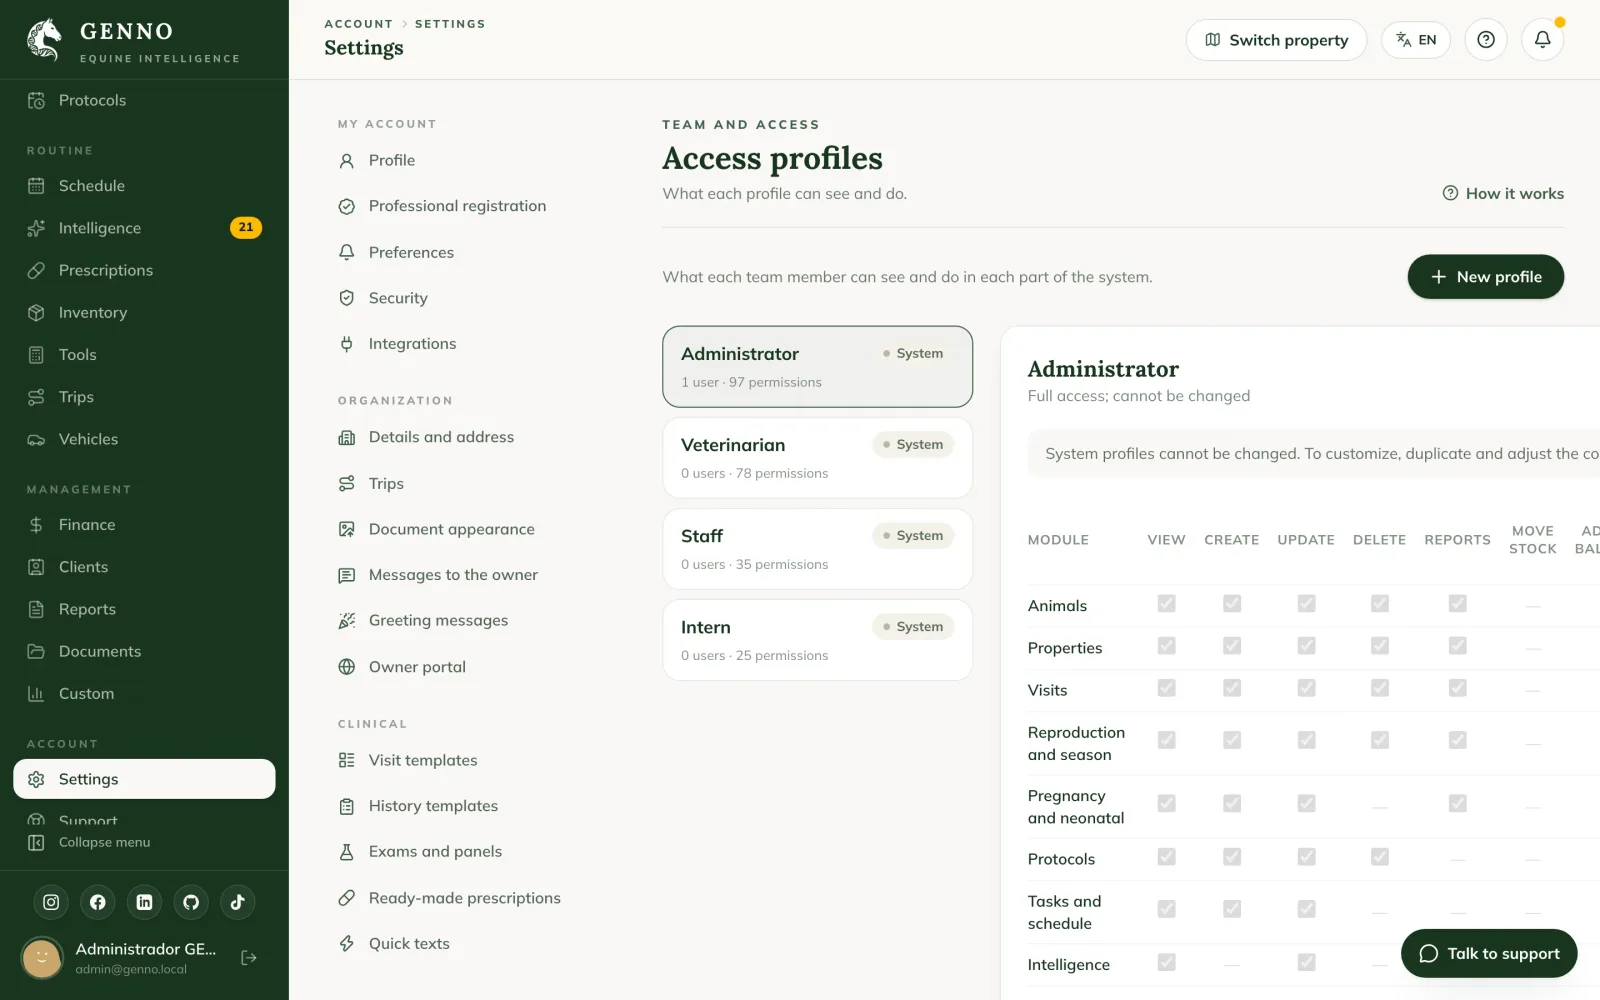The image size is (1600, 1000).
Task: Click the help question mark icon
Action: pyautogui.click(x=1486, y=40)
